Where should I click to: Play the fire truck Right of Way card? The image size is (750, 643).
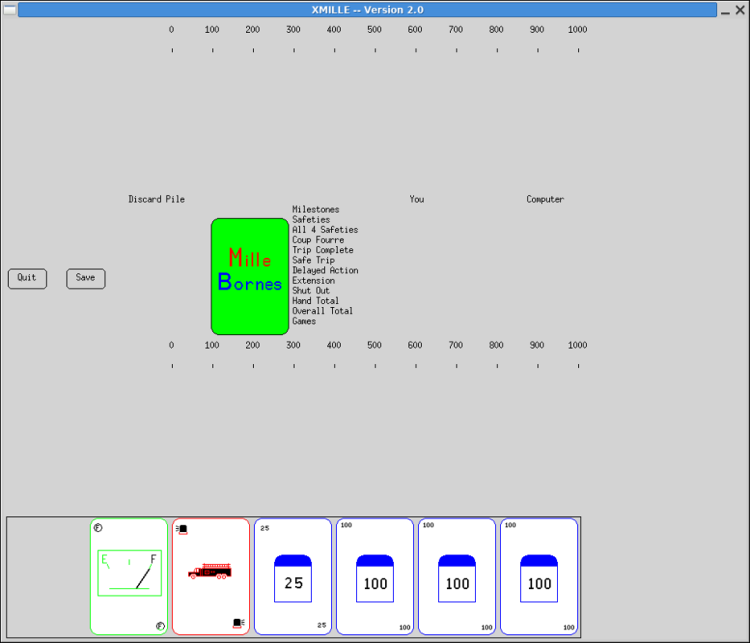(211, 576)
